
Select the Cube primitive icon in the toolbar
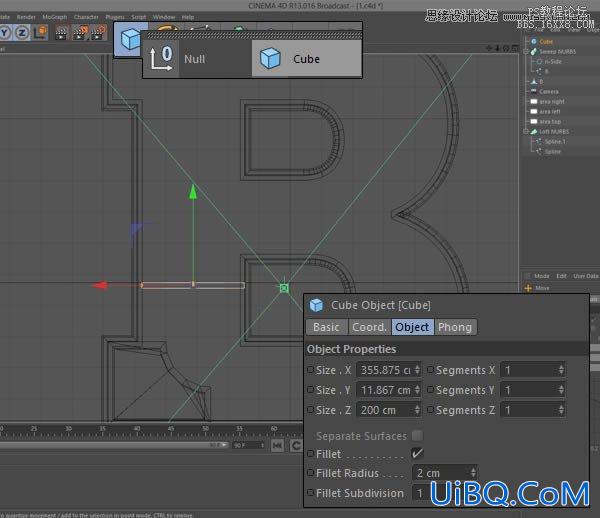point(130,39)
